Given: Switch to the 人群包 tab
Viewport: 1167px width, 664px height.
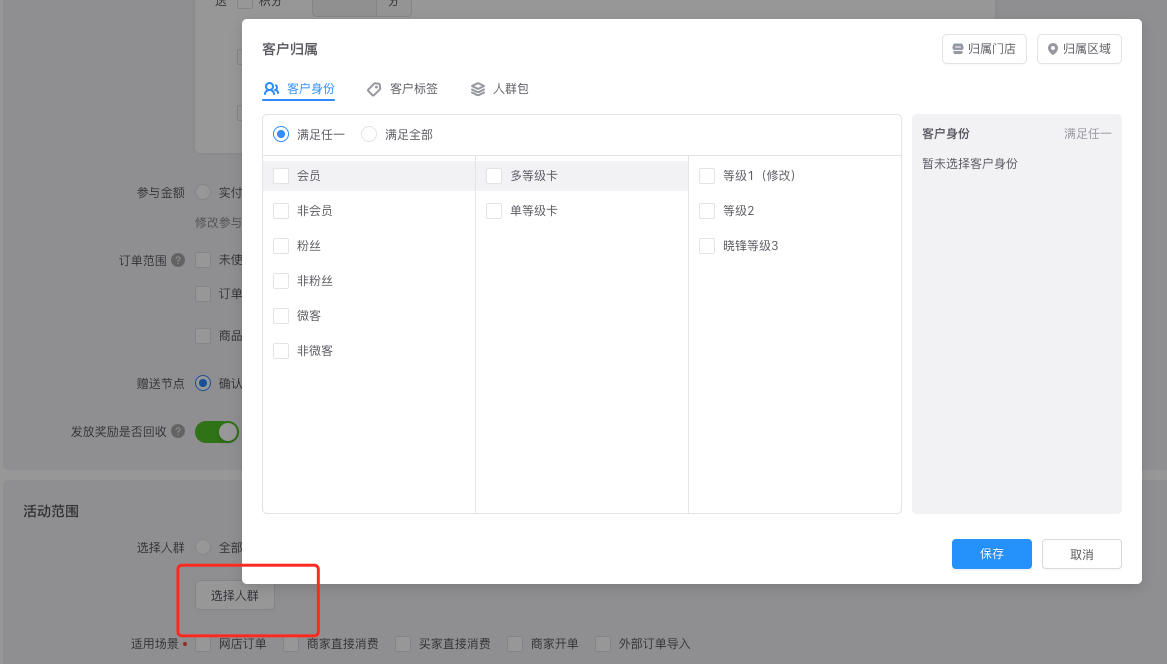Looking at the screenshot, I should tap(499, 89).
